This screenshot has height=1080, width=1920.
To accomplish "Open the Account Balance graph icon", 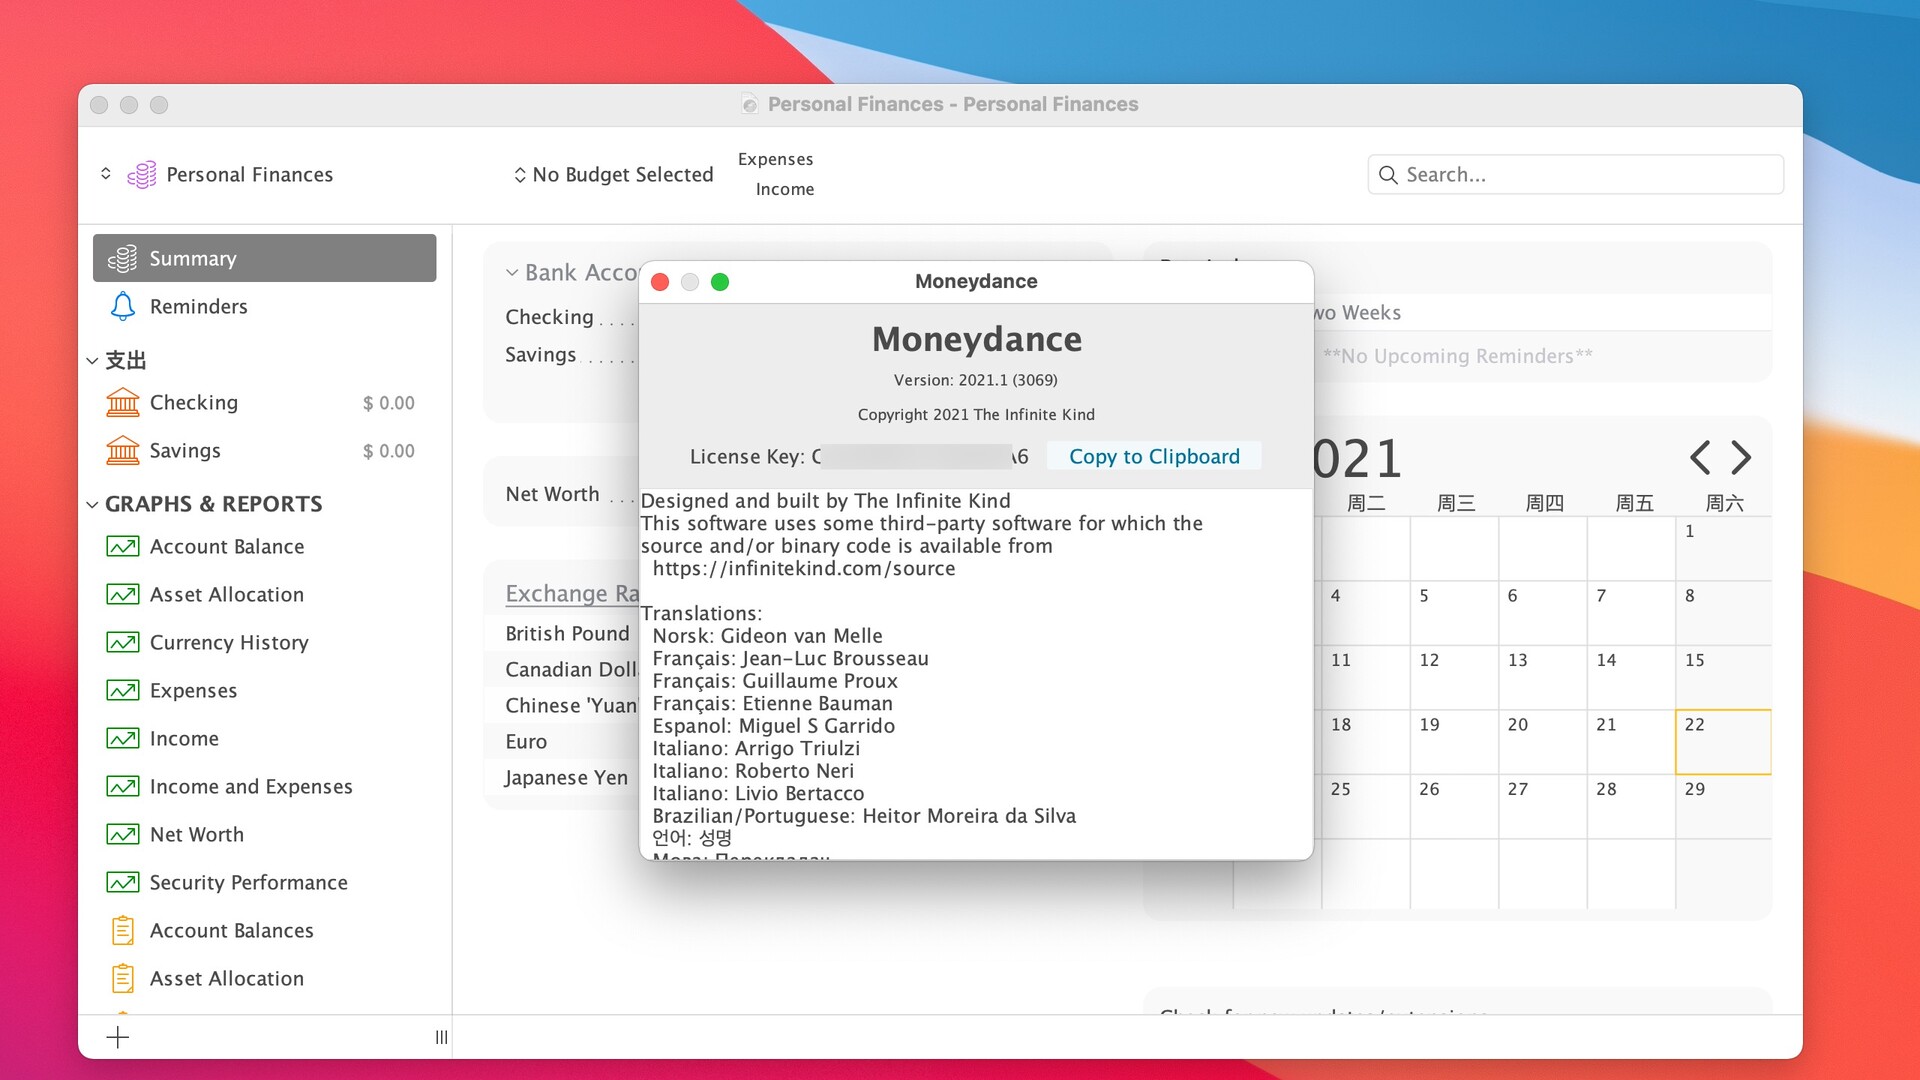I will pos(122,547).
